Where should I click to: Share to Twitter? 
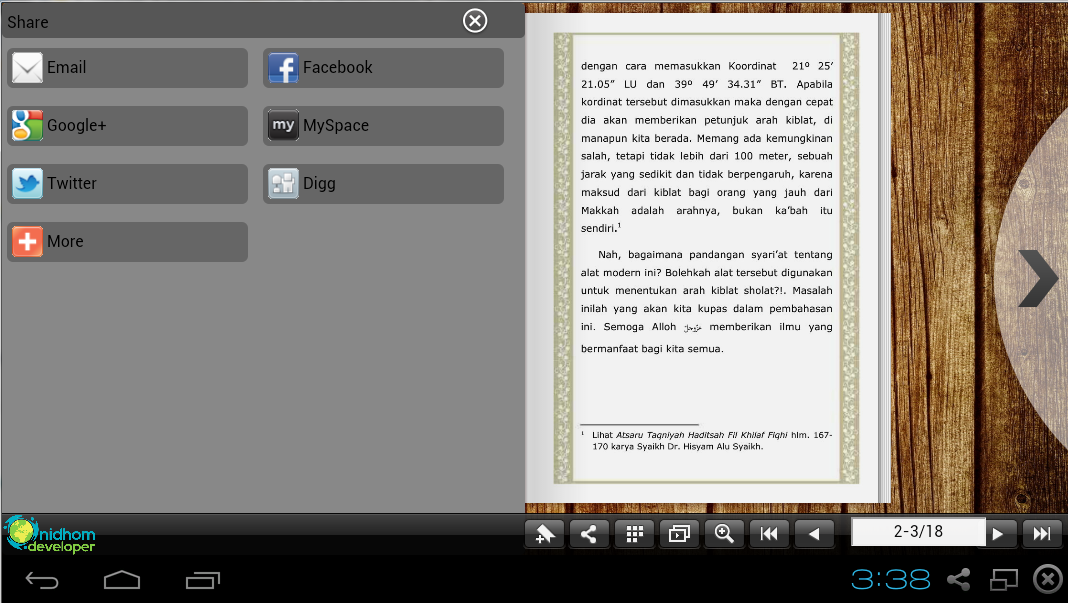pos(127,183)
